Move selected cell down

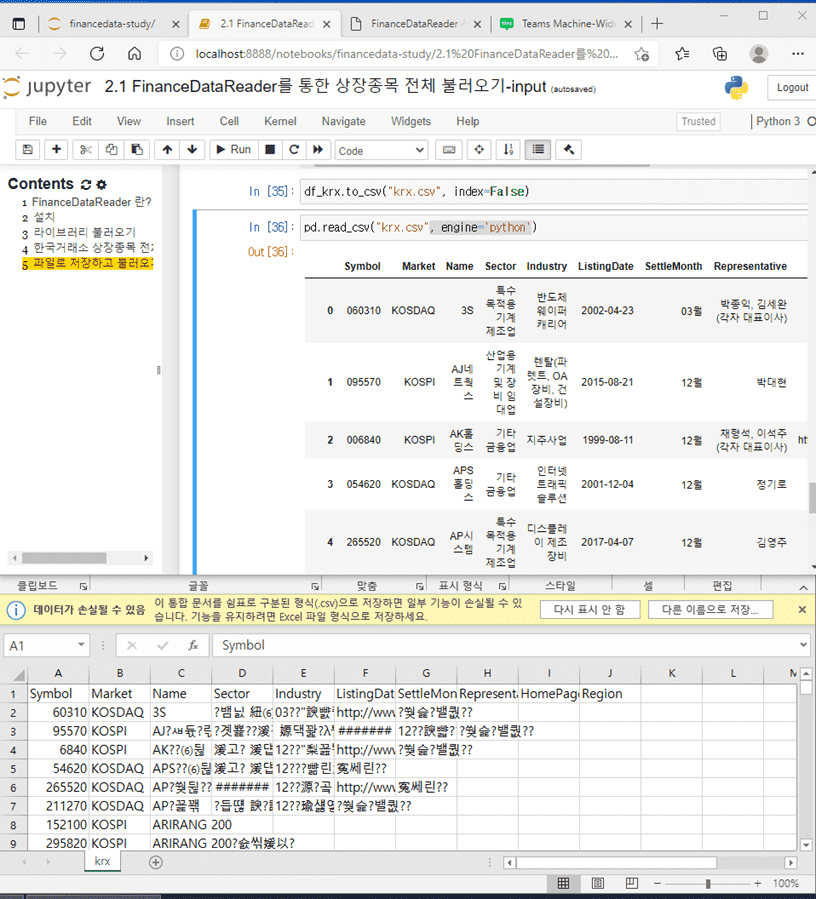(192, 150)
